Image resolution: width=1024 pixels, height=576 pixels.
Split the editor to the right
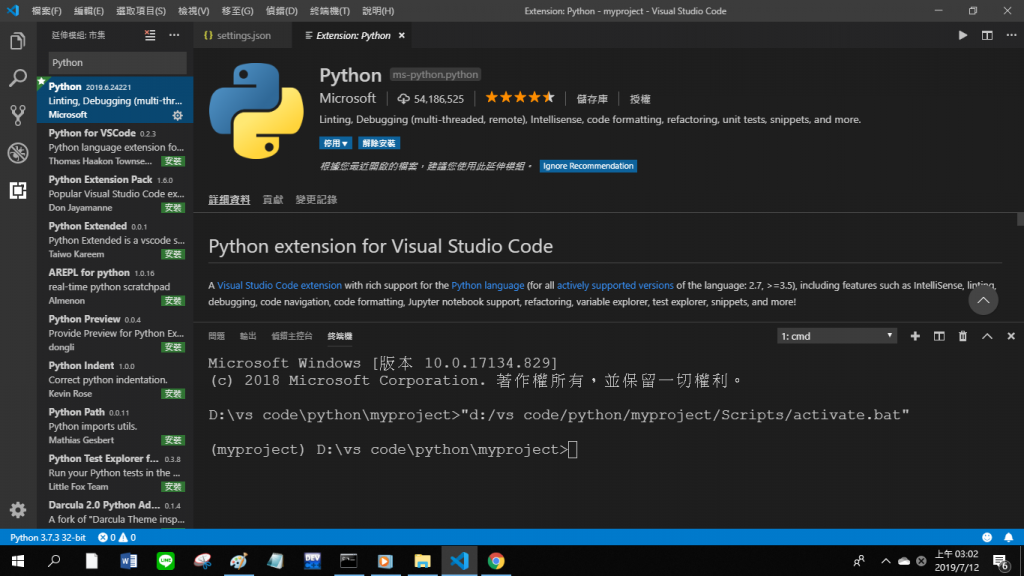pyautogui.click(x=987, y=35)
